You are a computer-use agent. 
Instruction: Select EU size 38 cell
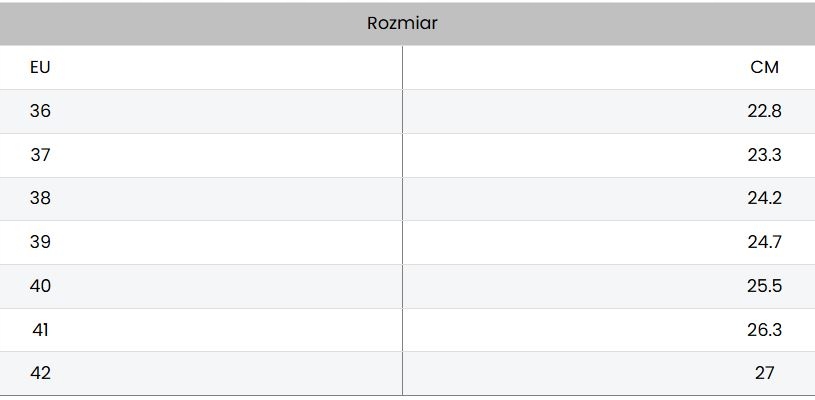pyautogui.click(x=40, y=198)
